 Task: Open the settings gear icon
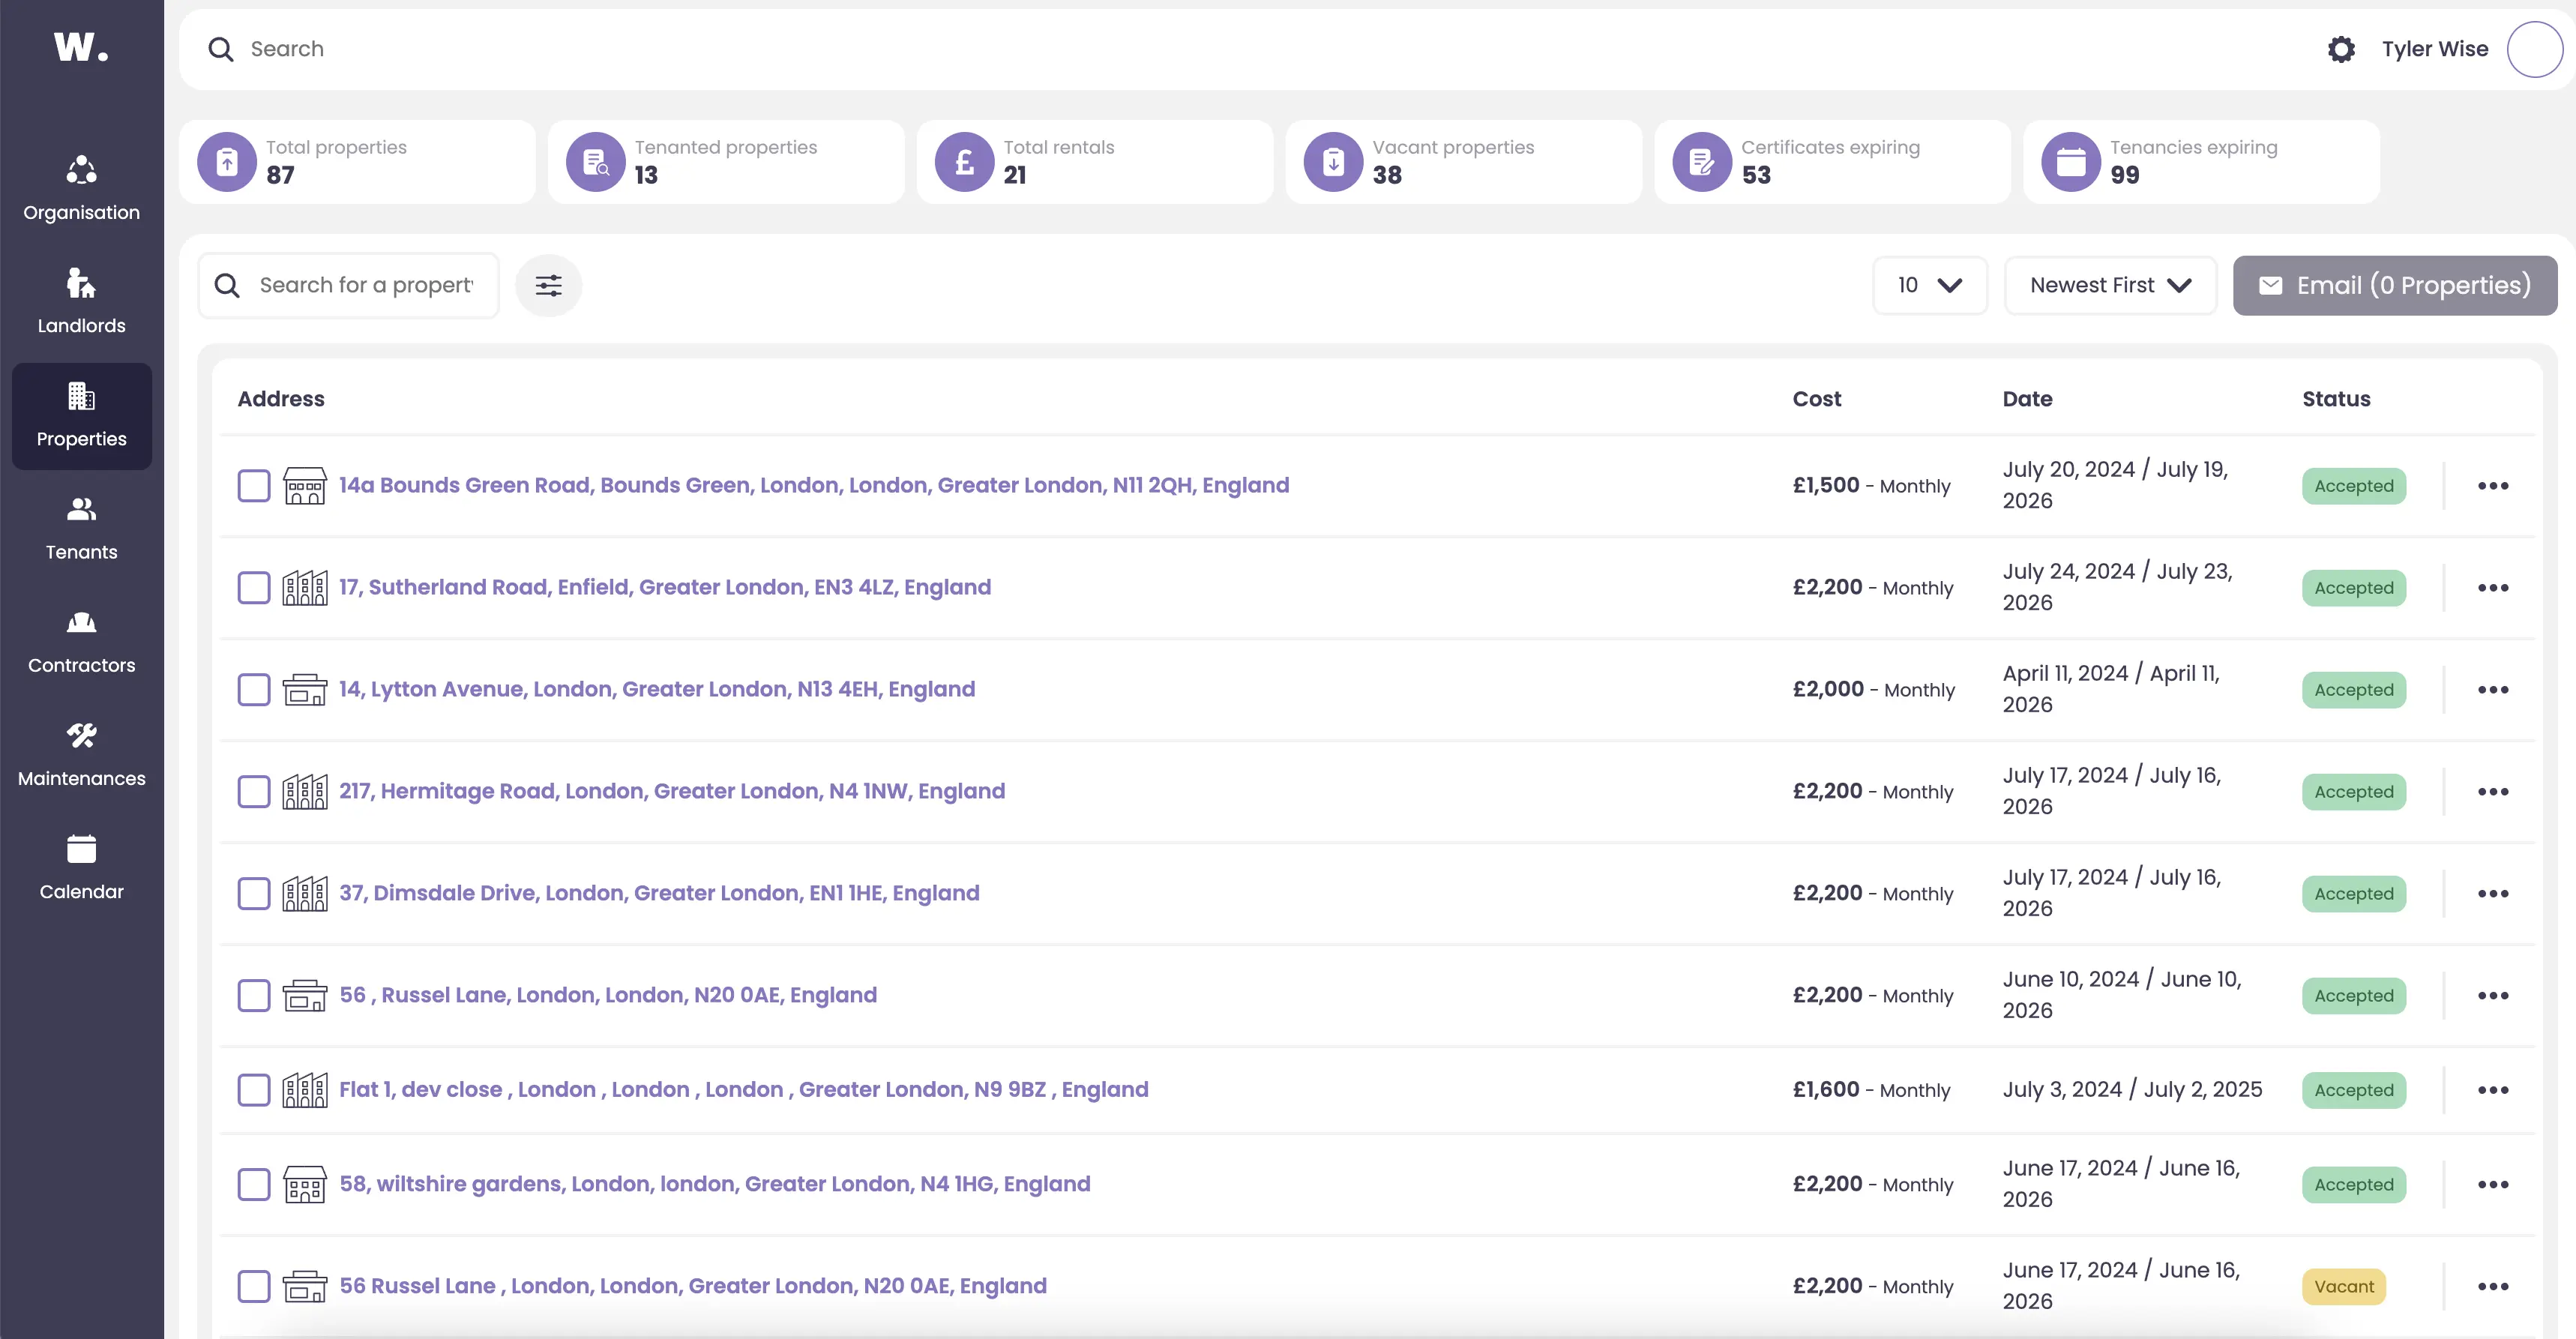coord(2341,49)
